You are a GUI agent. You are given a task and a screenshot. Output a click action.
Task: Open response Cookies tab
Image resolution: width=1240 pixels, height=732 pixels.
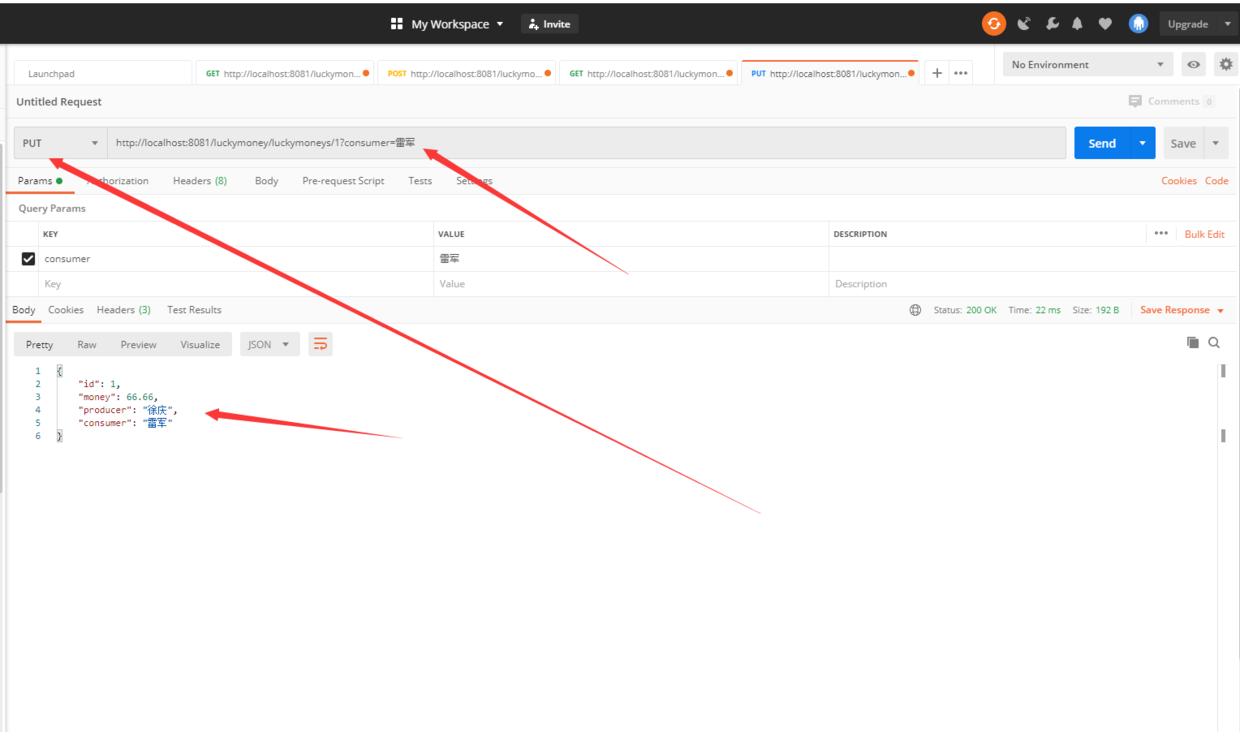tap(66, 310)
